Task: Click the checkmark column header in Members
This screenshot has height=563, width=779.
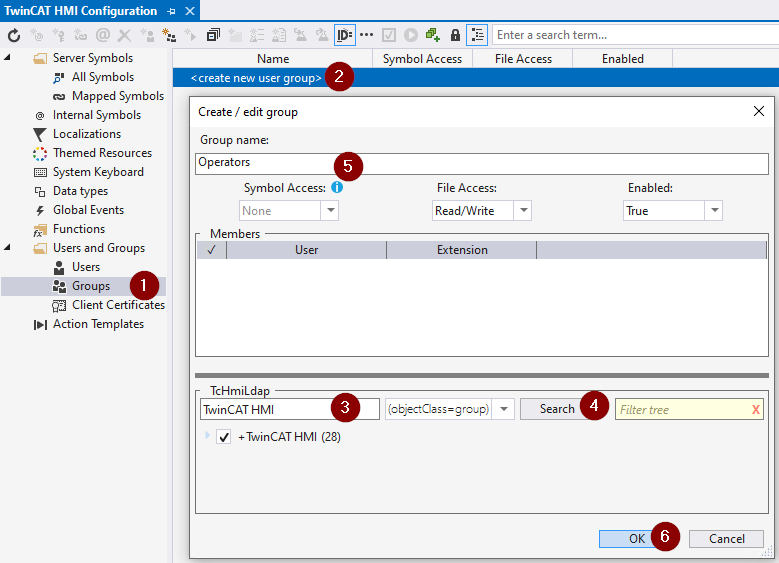Action: 212,250
